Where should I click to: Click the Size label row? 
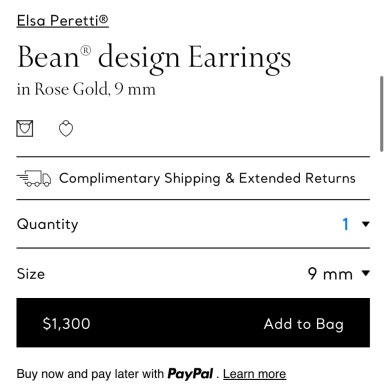tap(193, 274)
